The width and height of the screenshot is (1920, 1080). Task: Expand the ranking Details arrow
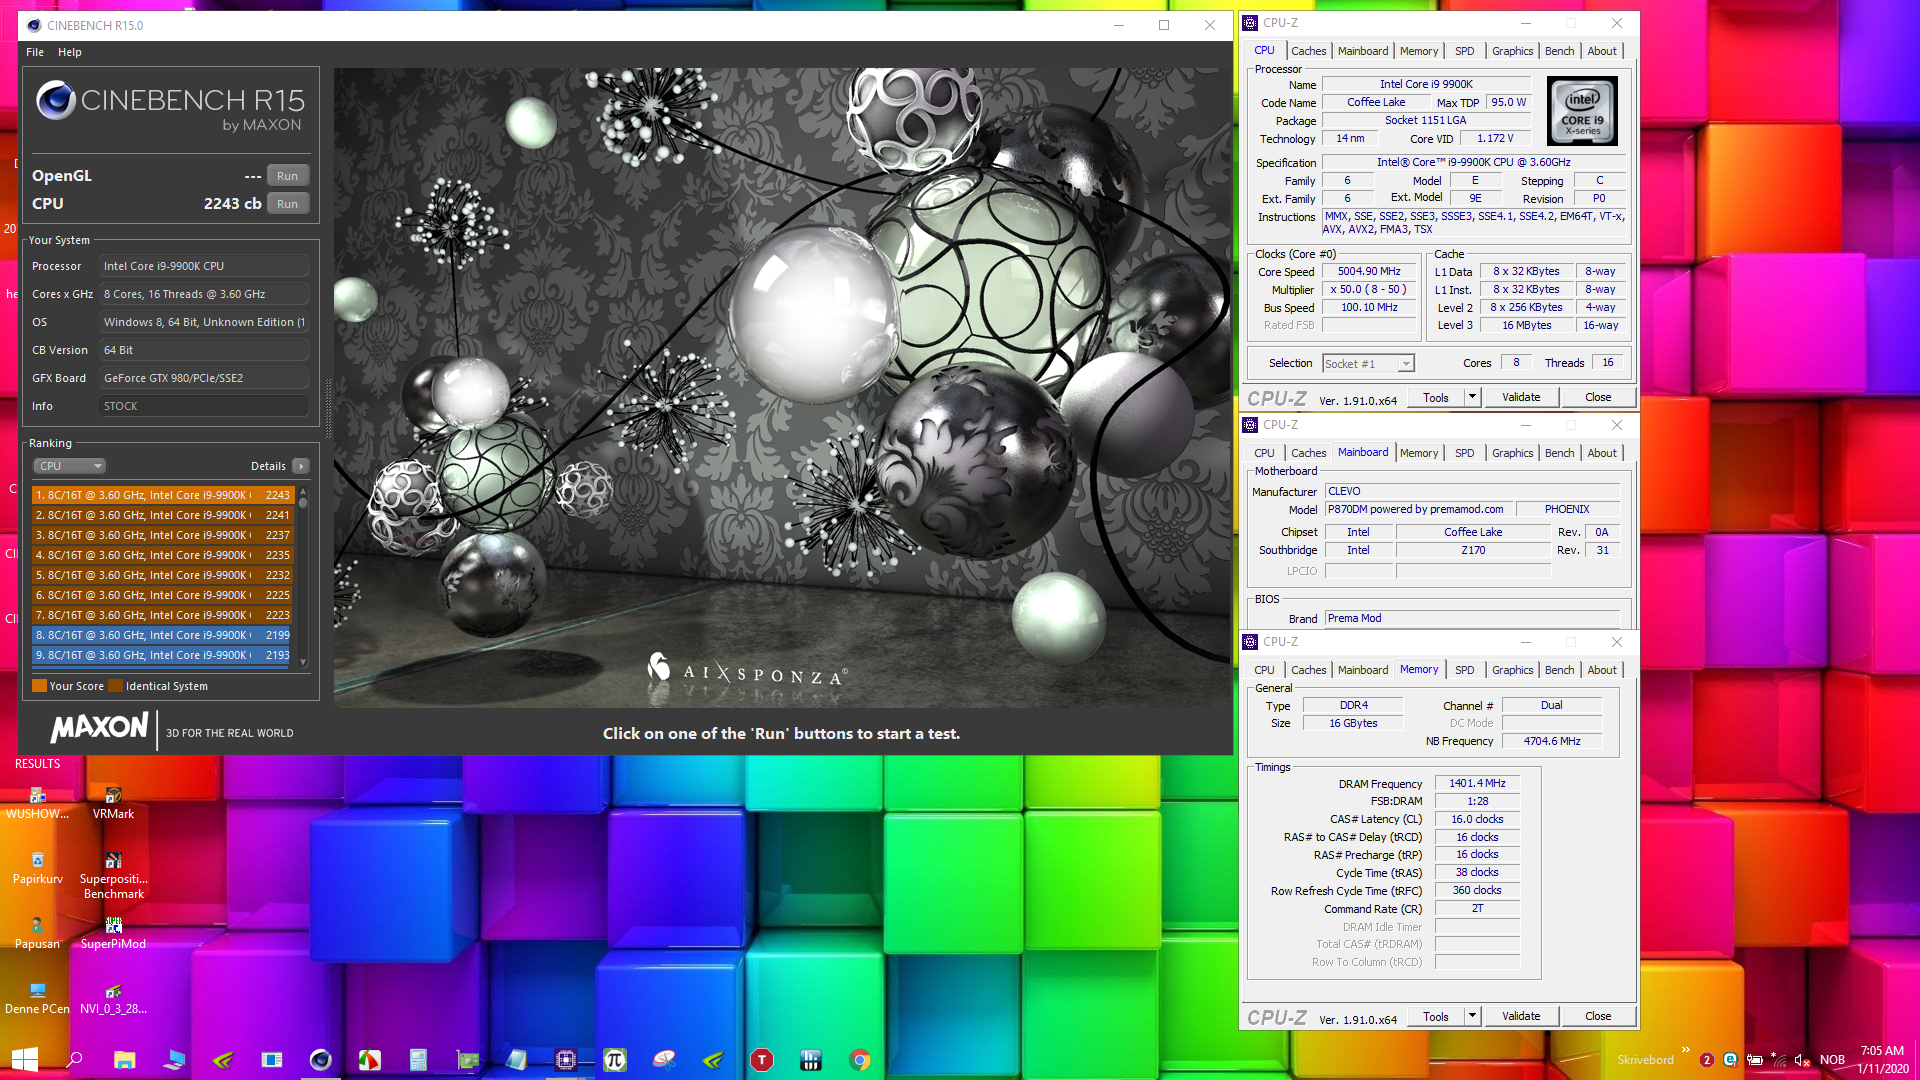click(x=301, y=466)
